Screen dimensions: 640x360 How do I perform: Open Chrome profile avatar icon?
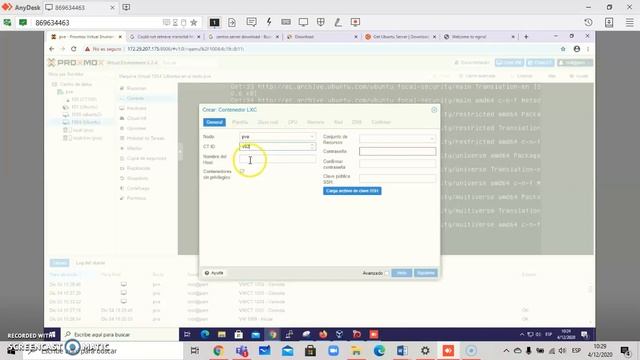click(577, 49)
